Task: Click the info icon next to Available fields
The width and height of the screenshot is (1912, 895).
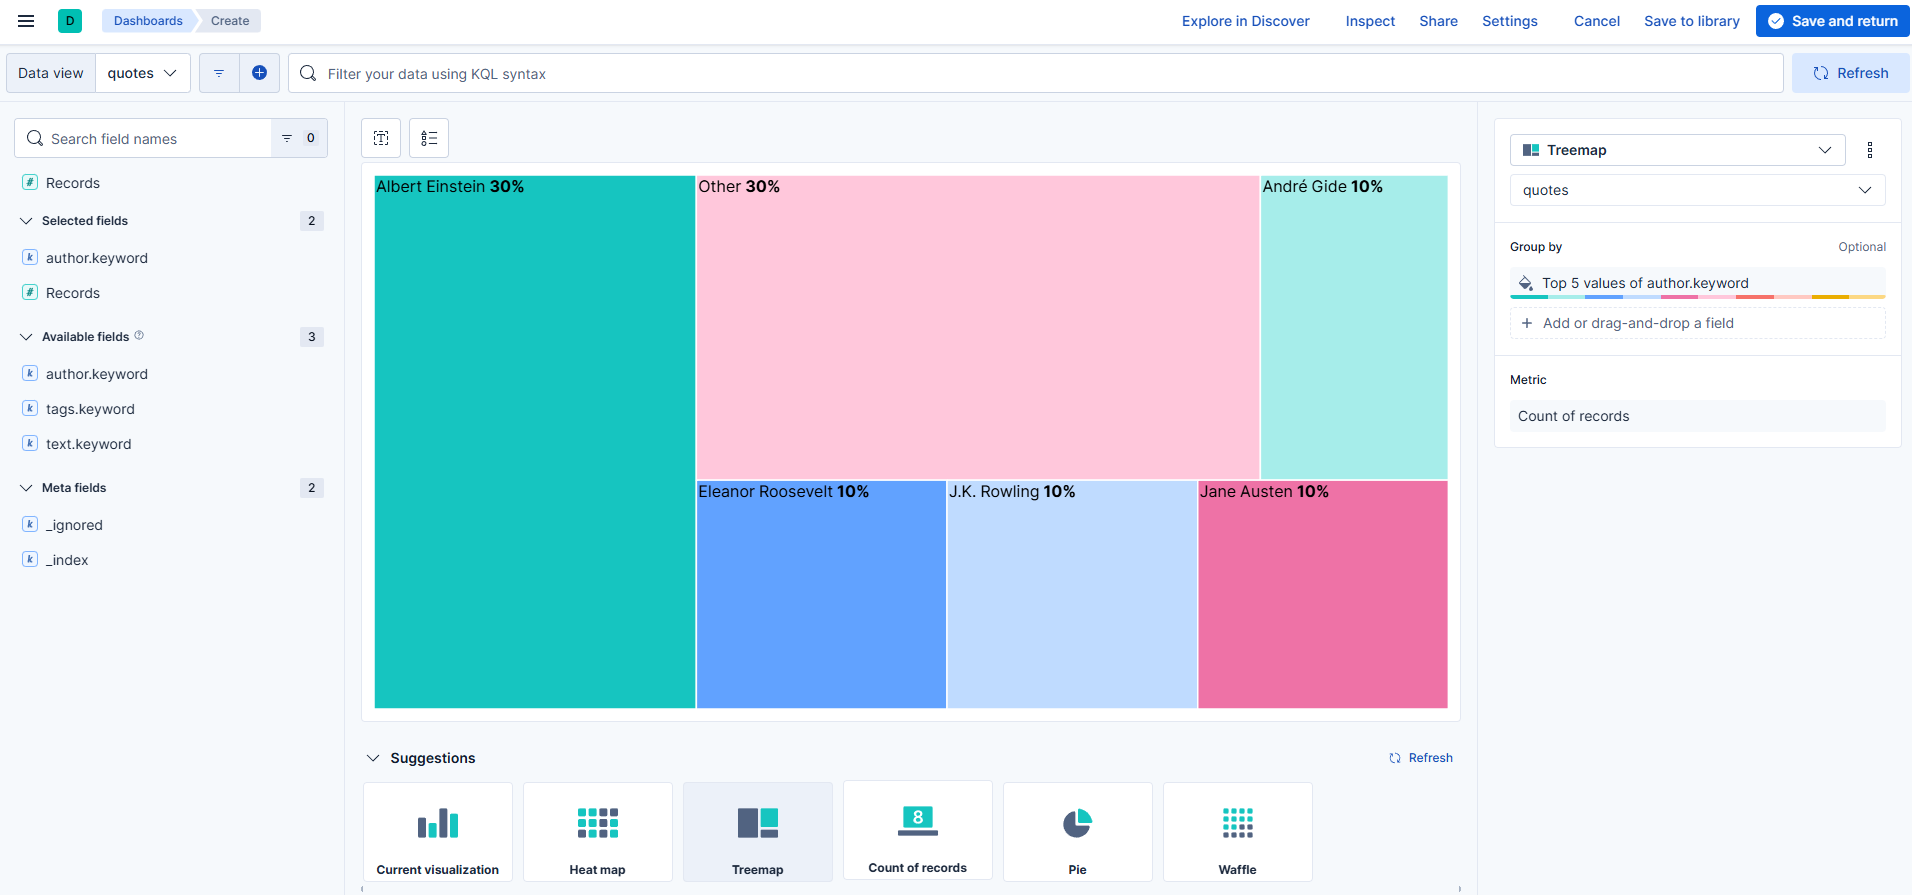Action: pyautogui.click(x=139, y=336)
